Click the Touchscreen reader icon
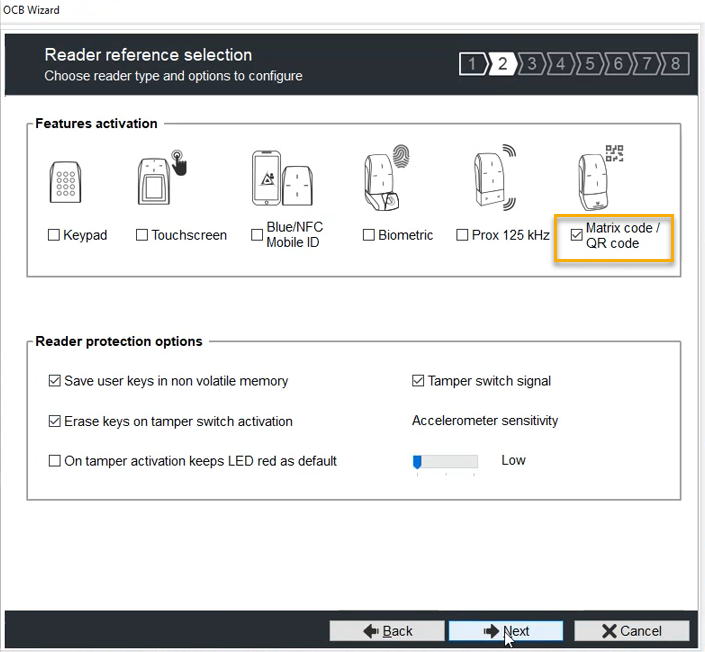705x652 pixels. [x=160, y=178]
